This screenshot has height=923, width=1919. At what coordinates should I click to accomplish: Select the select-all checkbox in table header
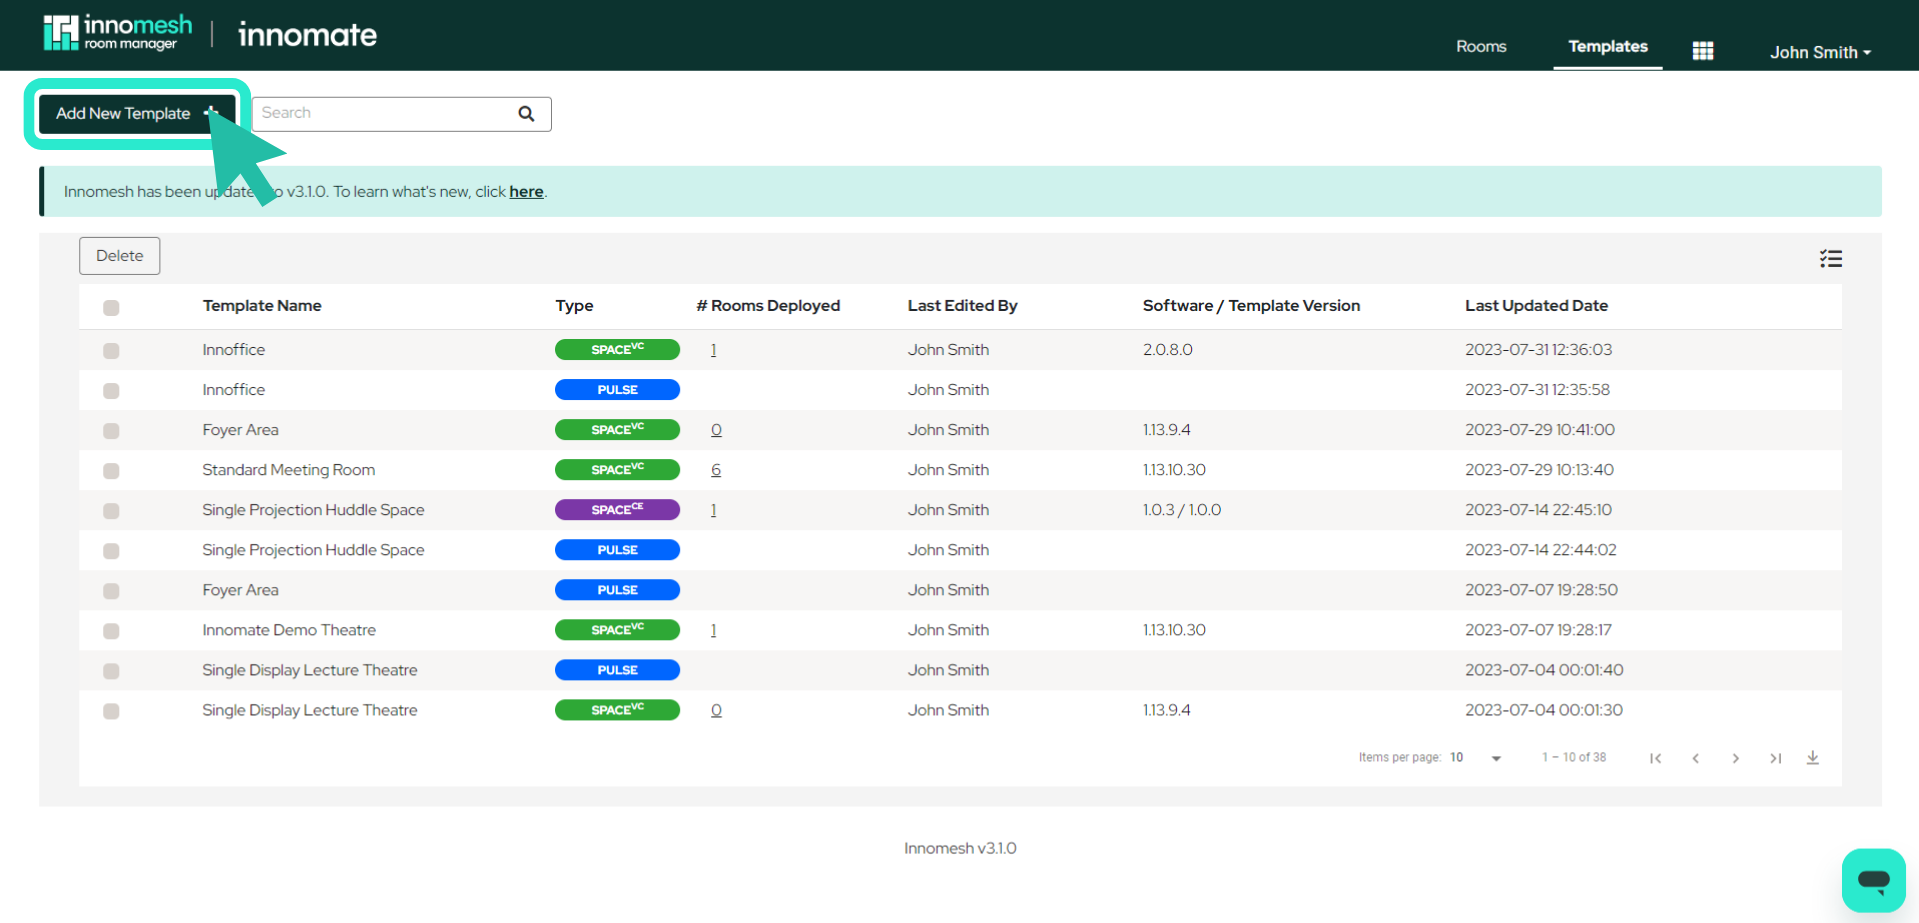111,308
